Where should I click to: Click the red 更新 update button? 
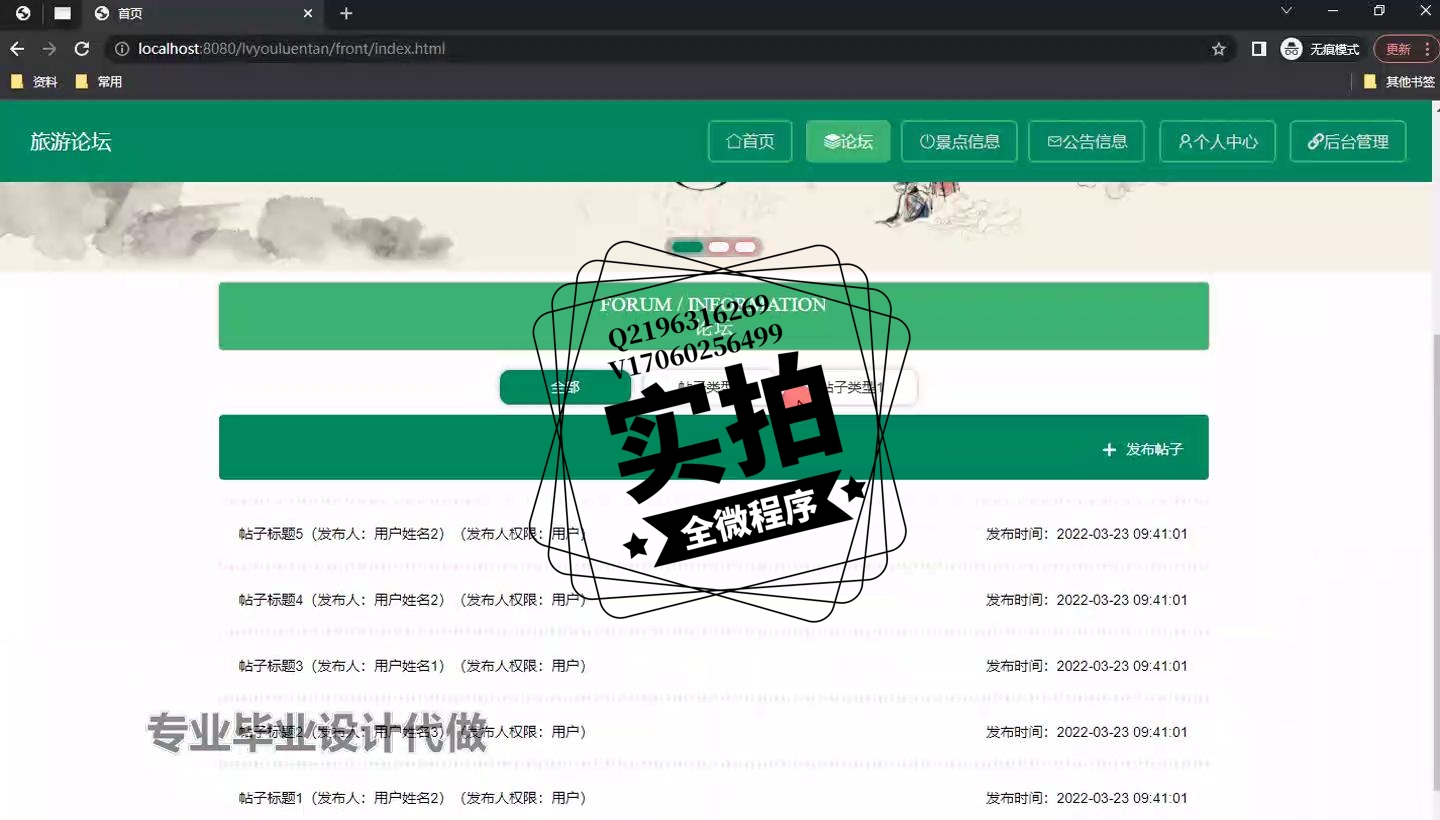point(1406,49)
